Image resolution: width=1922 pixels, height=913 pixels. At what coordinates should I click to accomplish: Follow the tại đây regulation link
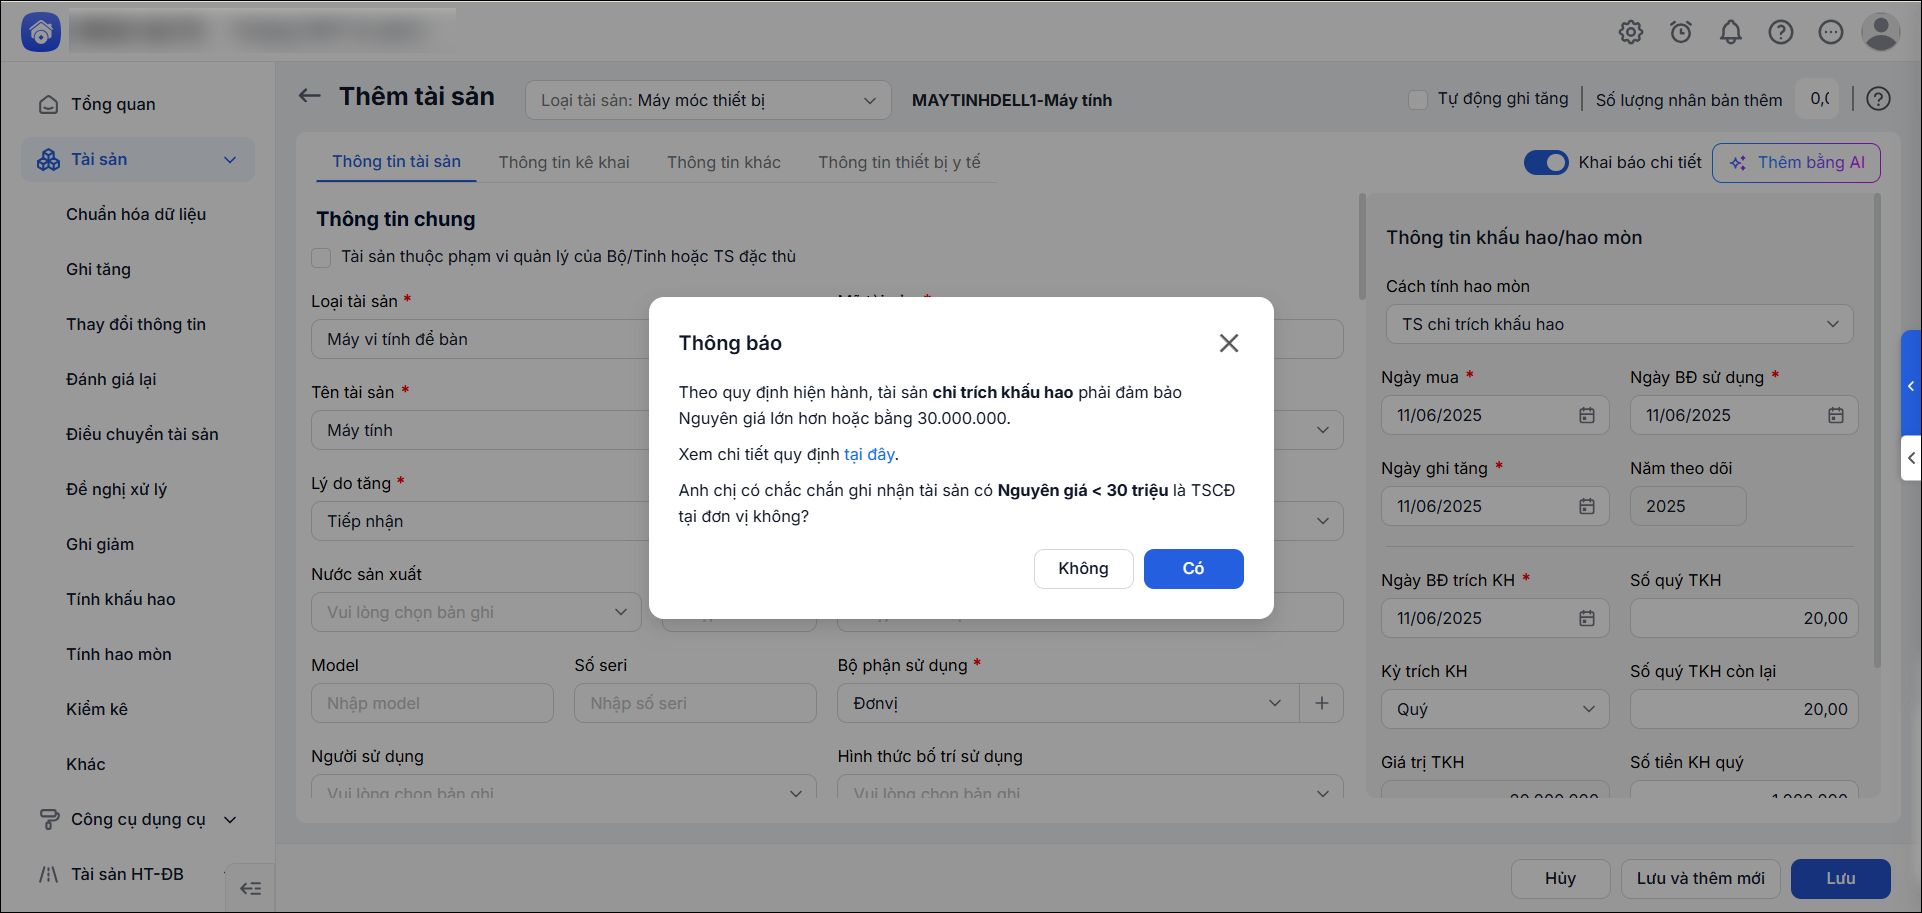click(x=869, y=454)
